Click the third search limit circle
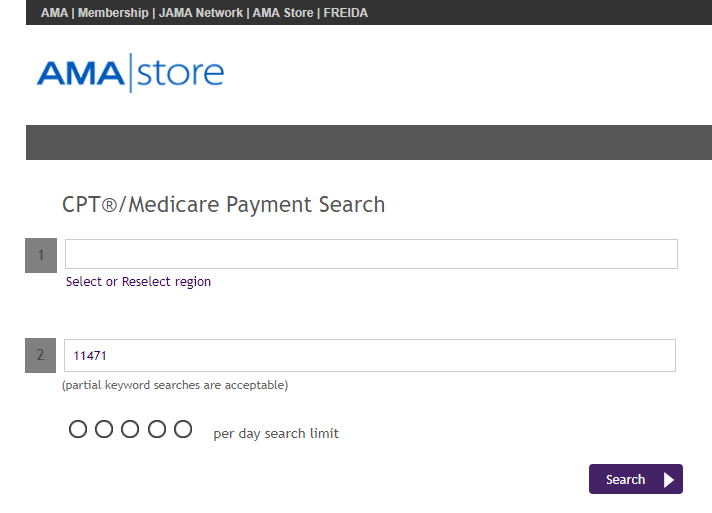712x513 pixels. pyautogui.click(x=130, y=429)
